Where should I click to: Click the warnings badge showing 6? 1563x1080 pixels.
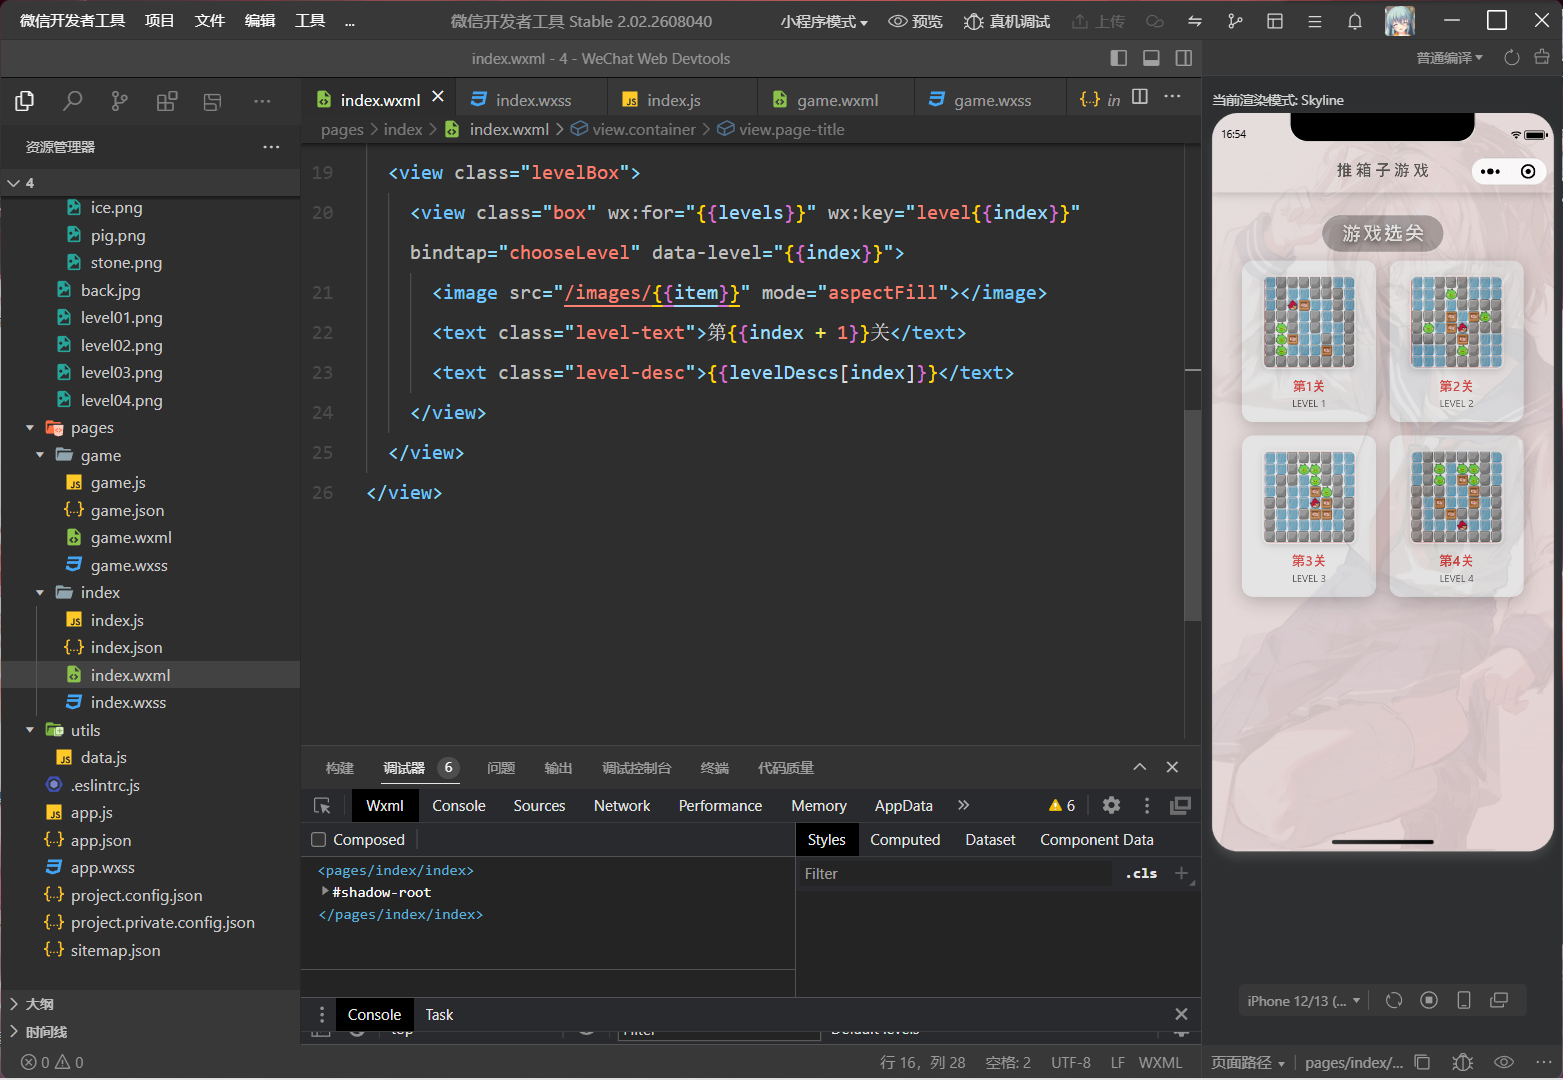pyautogui.click(x=1062, y=805)
